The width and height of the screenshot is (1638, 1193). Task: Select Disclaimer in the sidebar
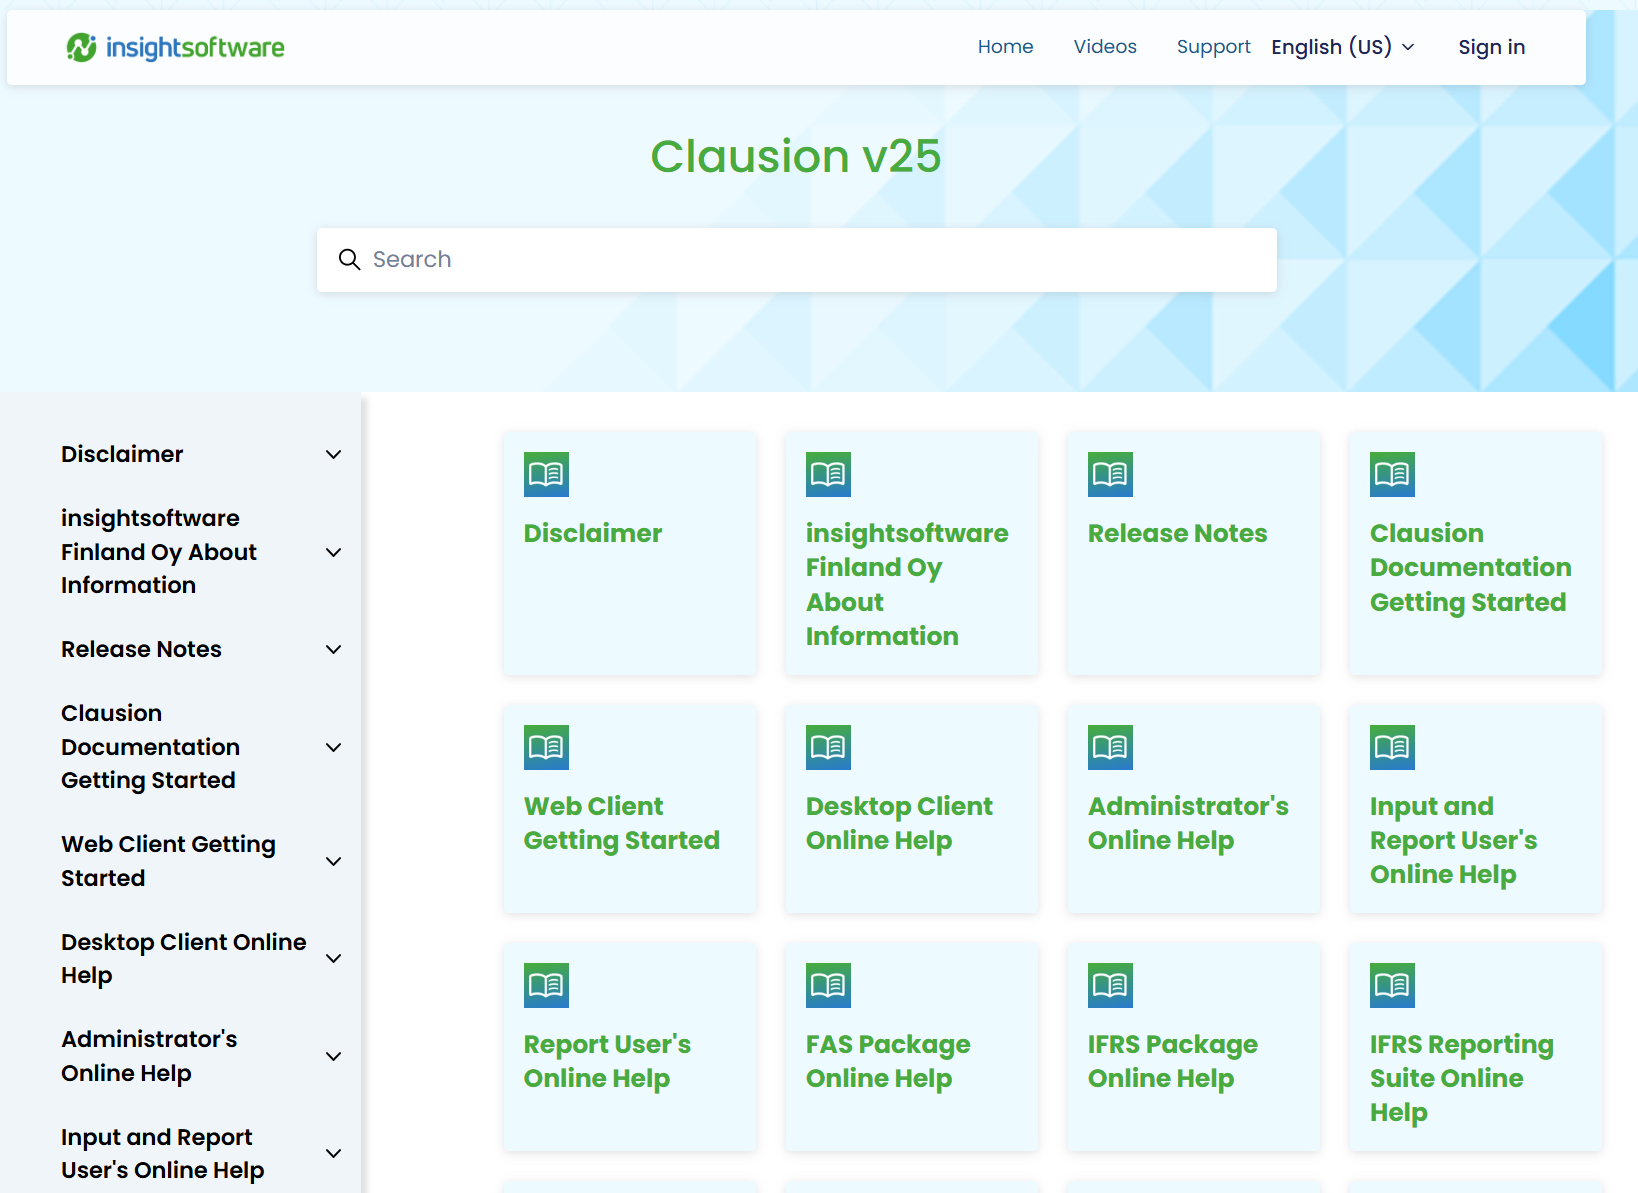122,454
